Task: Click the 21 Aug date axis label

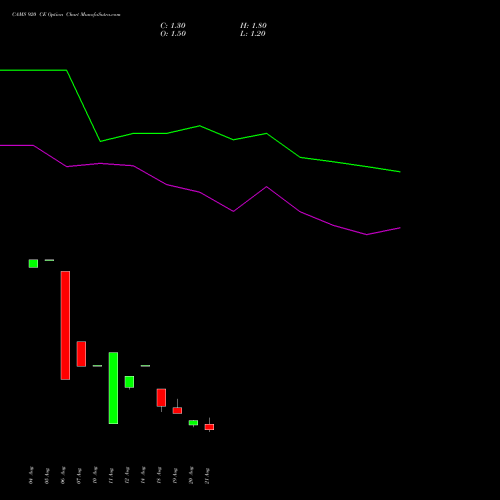Action: [x=207, y=475]
